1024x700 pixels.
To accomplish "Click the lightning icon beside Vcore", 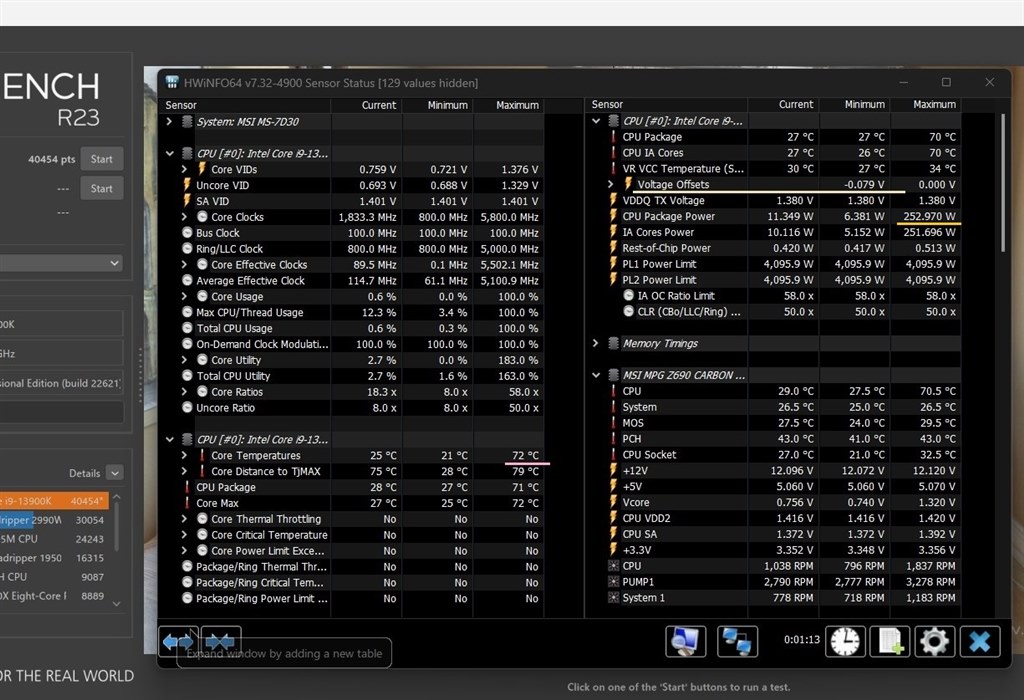I will (x=613, y=502).
